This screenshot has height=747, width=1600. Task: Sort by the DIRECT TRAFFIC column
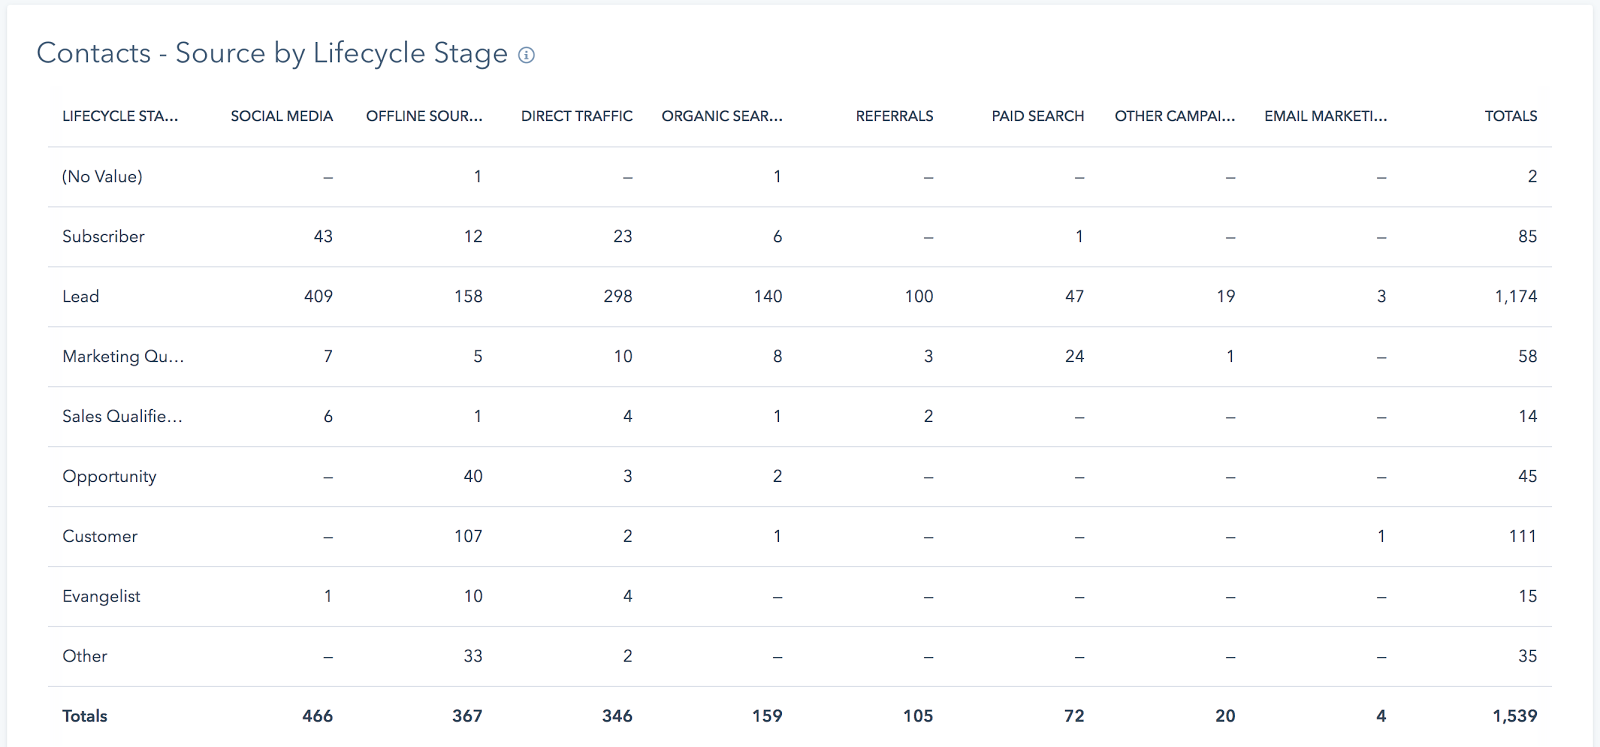[576, 116]
